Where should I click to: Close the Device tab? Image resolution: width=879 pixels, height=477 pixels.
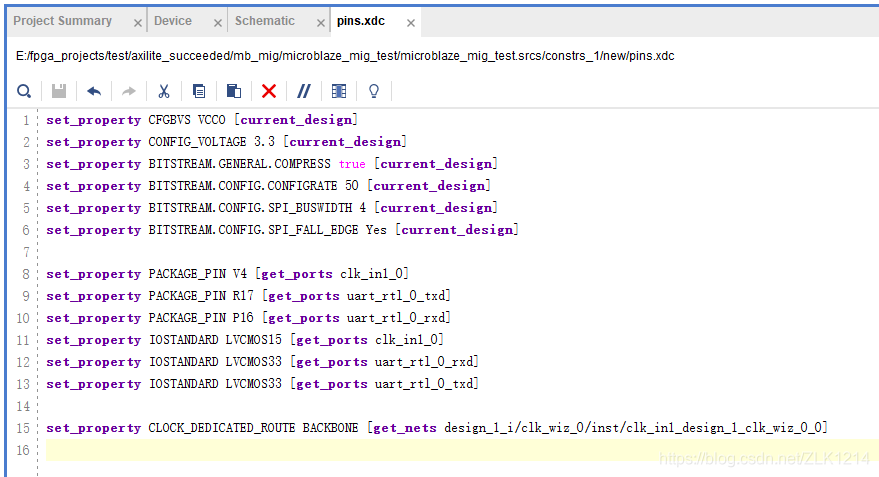pyautogui.click(x=218, y=23)
